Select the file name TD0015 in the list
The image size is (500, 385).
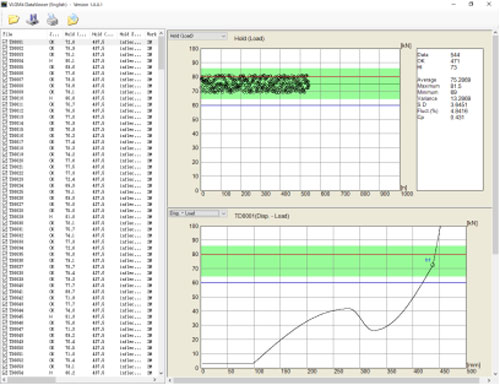tap(16, 129)
